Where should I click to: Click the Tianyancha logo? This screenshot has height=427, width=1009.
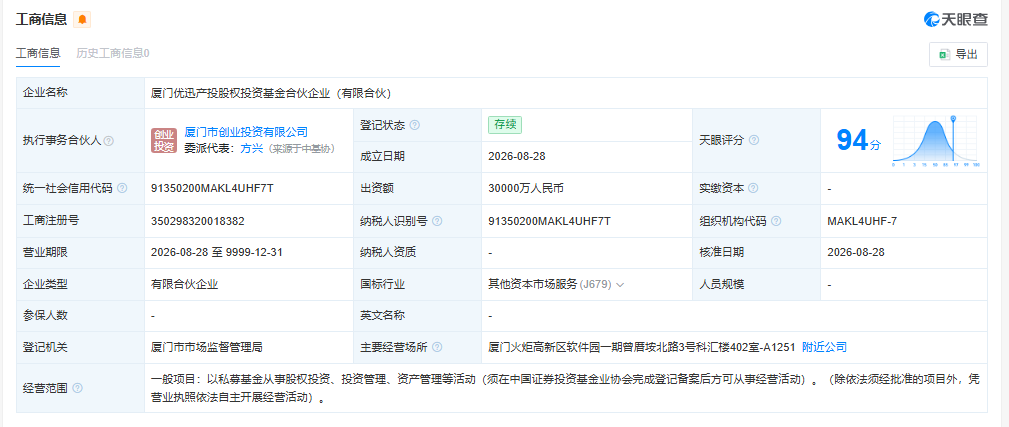pyautogui.click(x=956, y=20)
